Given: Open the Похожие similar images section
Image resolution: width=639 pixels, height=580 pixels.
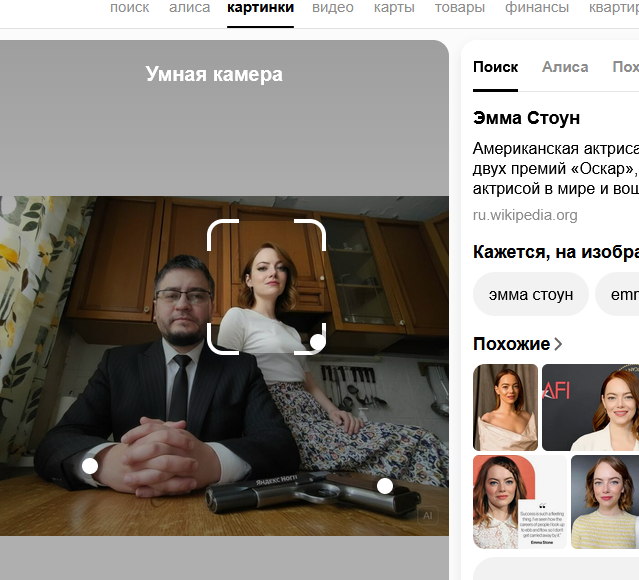Looking at the screenshot, I should point(511,344).
